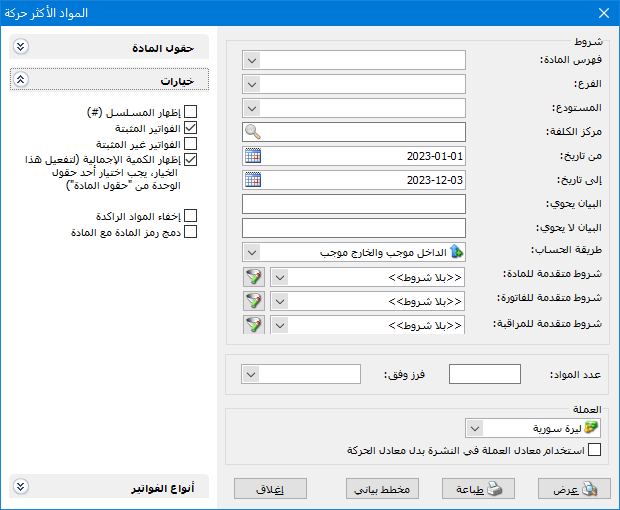Click the البيان لا يحوي input field
620x510 pixels.
(x=354, y=229)
